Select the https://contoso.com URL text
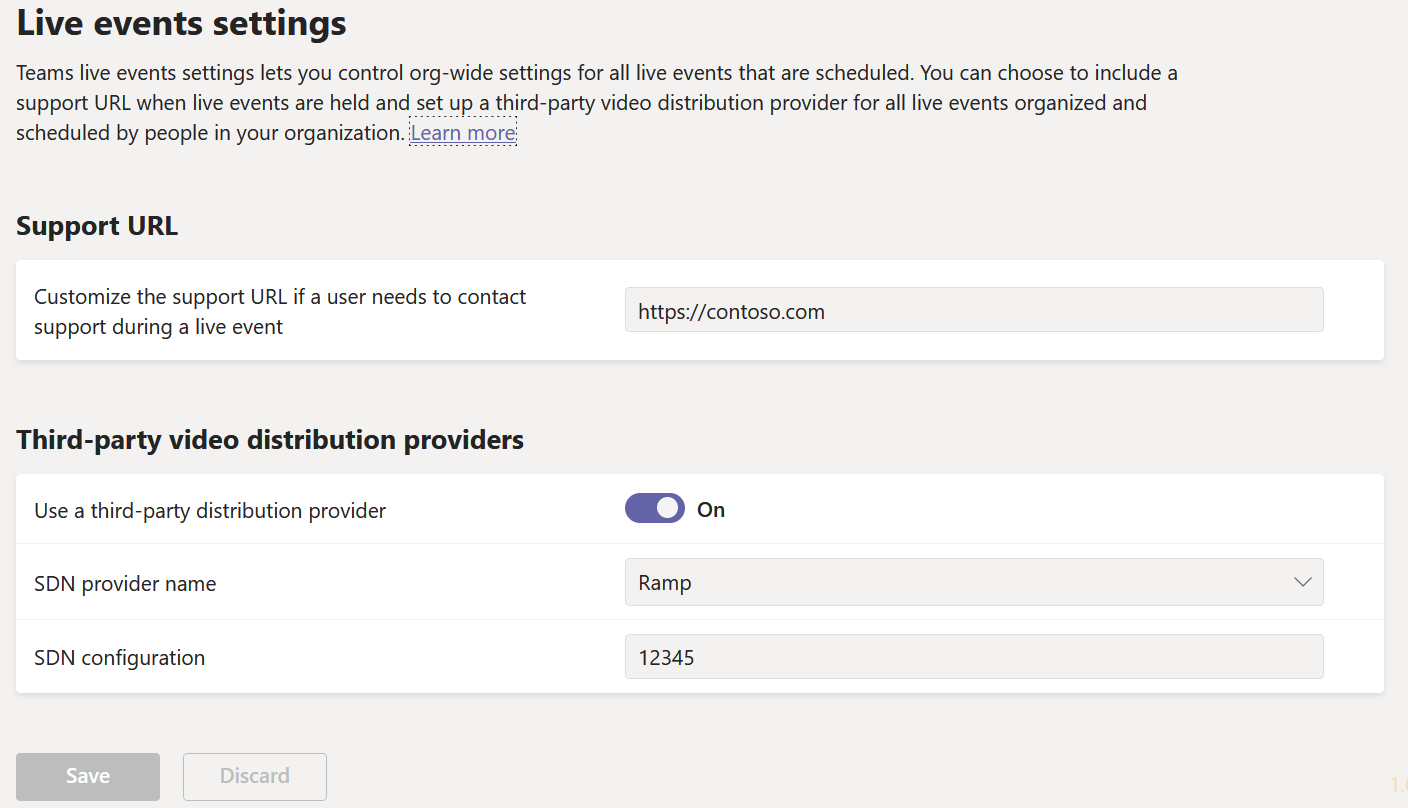 [x=729, y=311]
